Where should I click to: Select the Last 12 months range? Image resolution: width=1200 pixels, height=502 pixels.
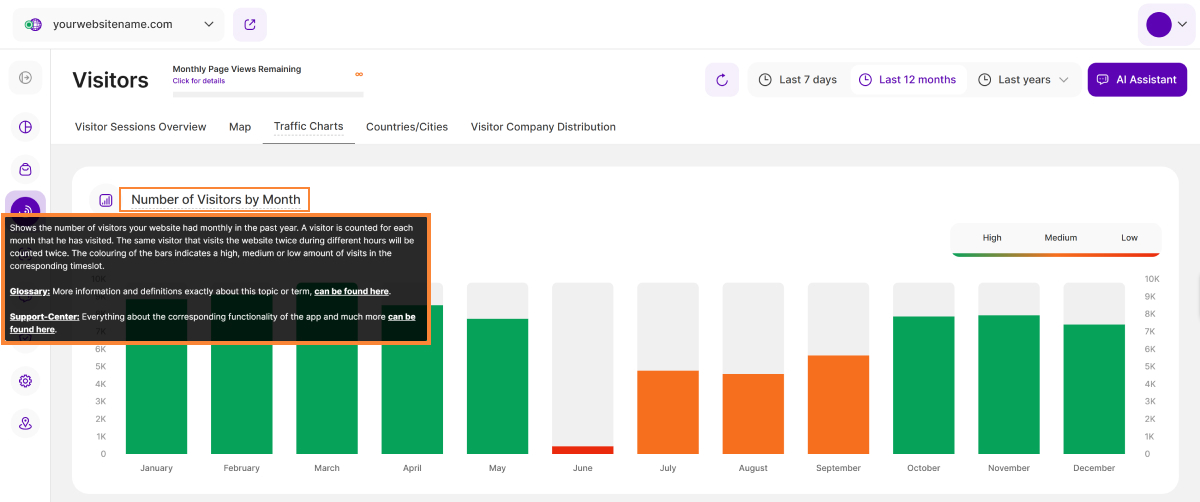pyautogui.click(x=907, y=80)
